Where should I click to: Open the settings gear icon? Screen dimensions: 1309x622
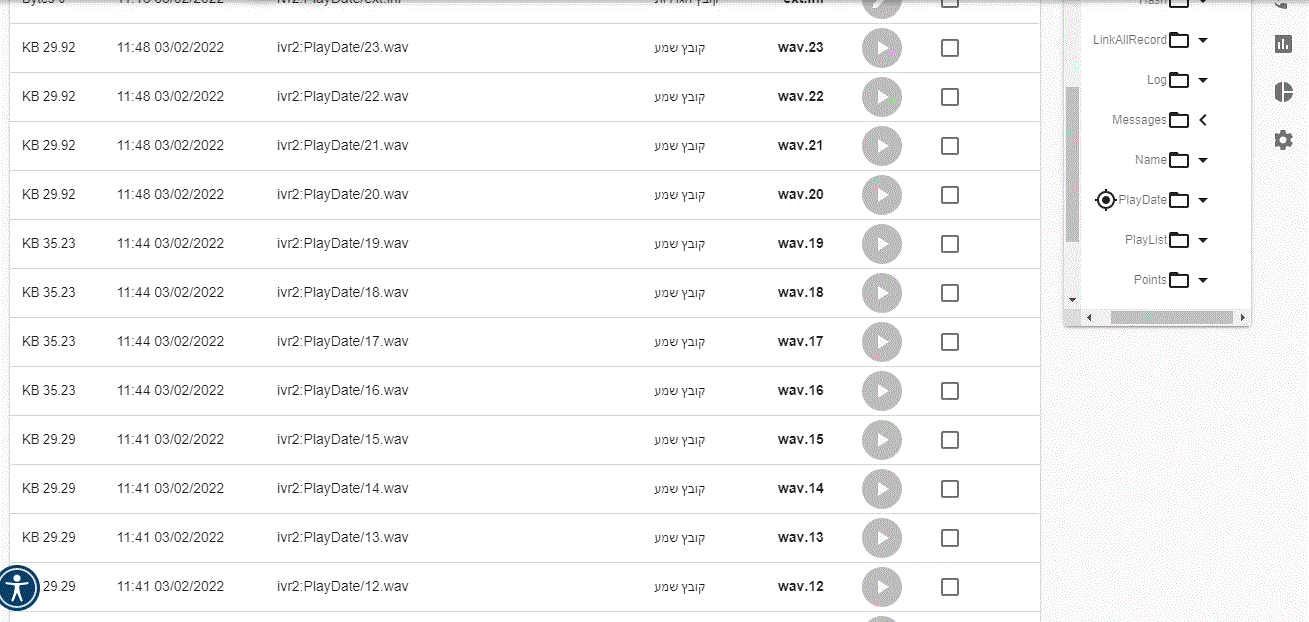tap(1283, 140)
